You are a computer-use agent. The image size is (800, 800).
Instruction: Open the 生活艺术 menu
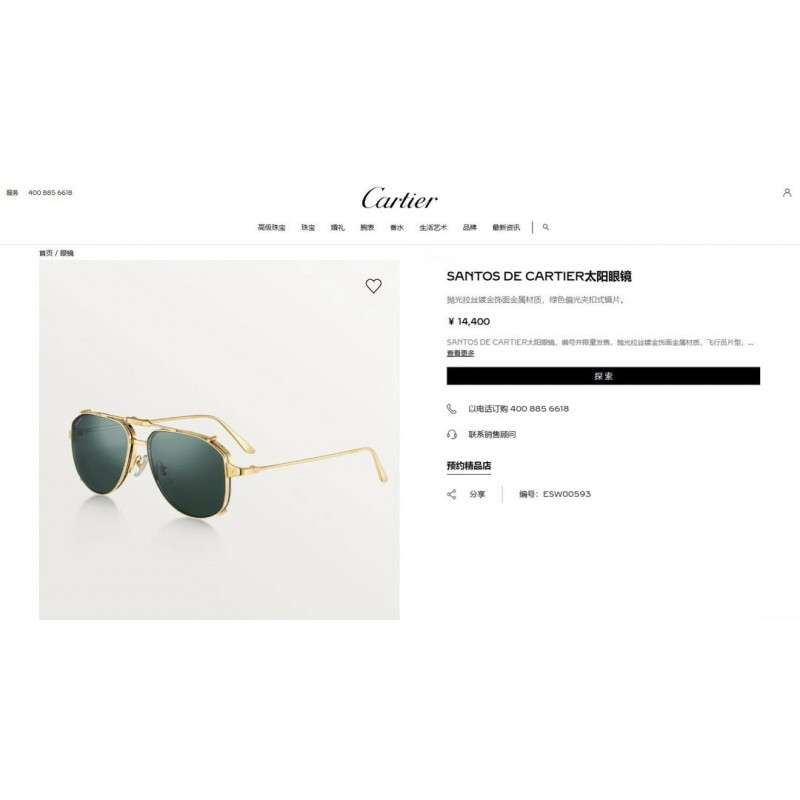pyautogui.click(x=433, y=228)
